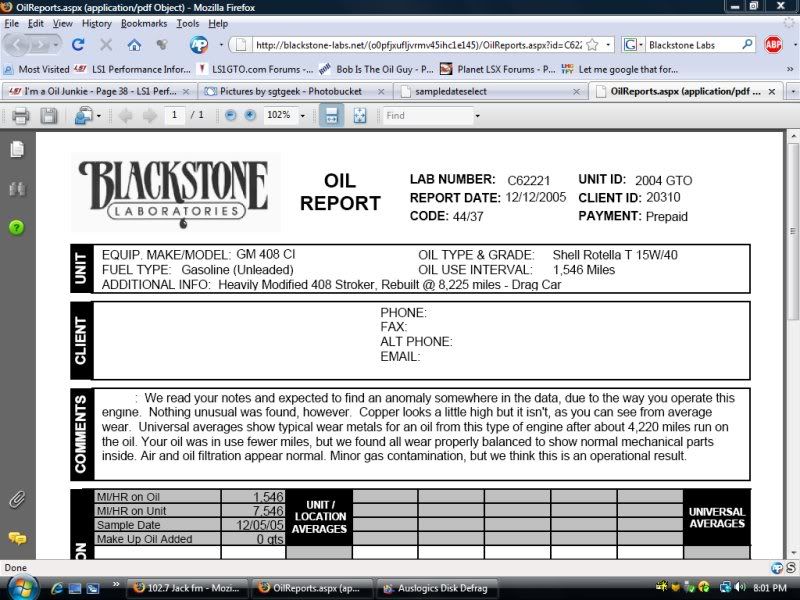Click the volume icon in system tray
Viewport: 800px width, 600px height.
(x=740, y=587)
